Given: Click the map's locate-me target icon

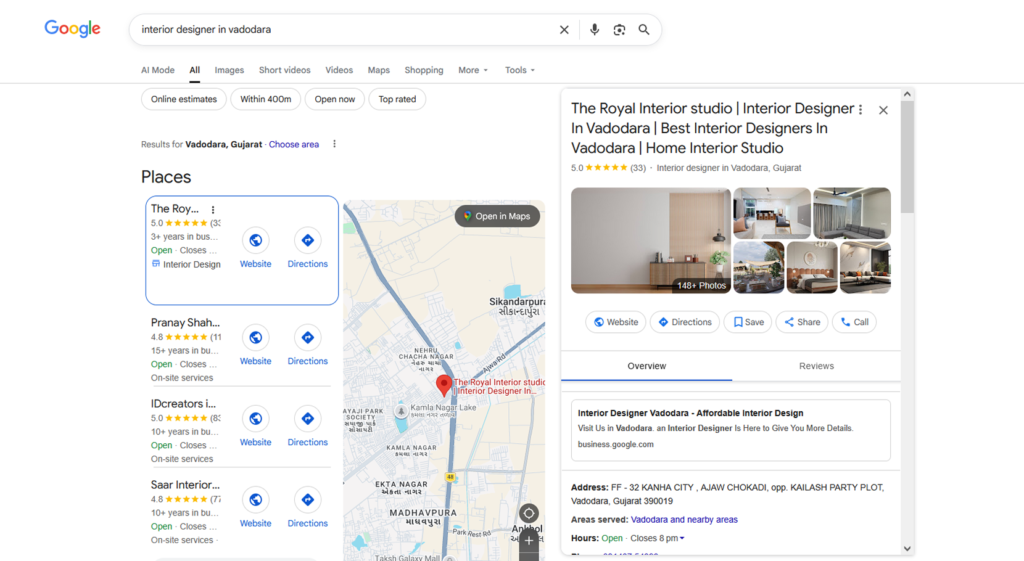Looking at the screenshot, I should click(x=529, y=513).
